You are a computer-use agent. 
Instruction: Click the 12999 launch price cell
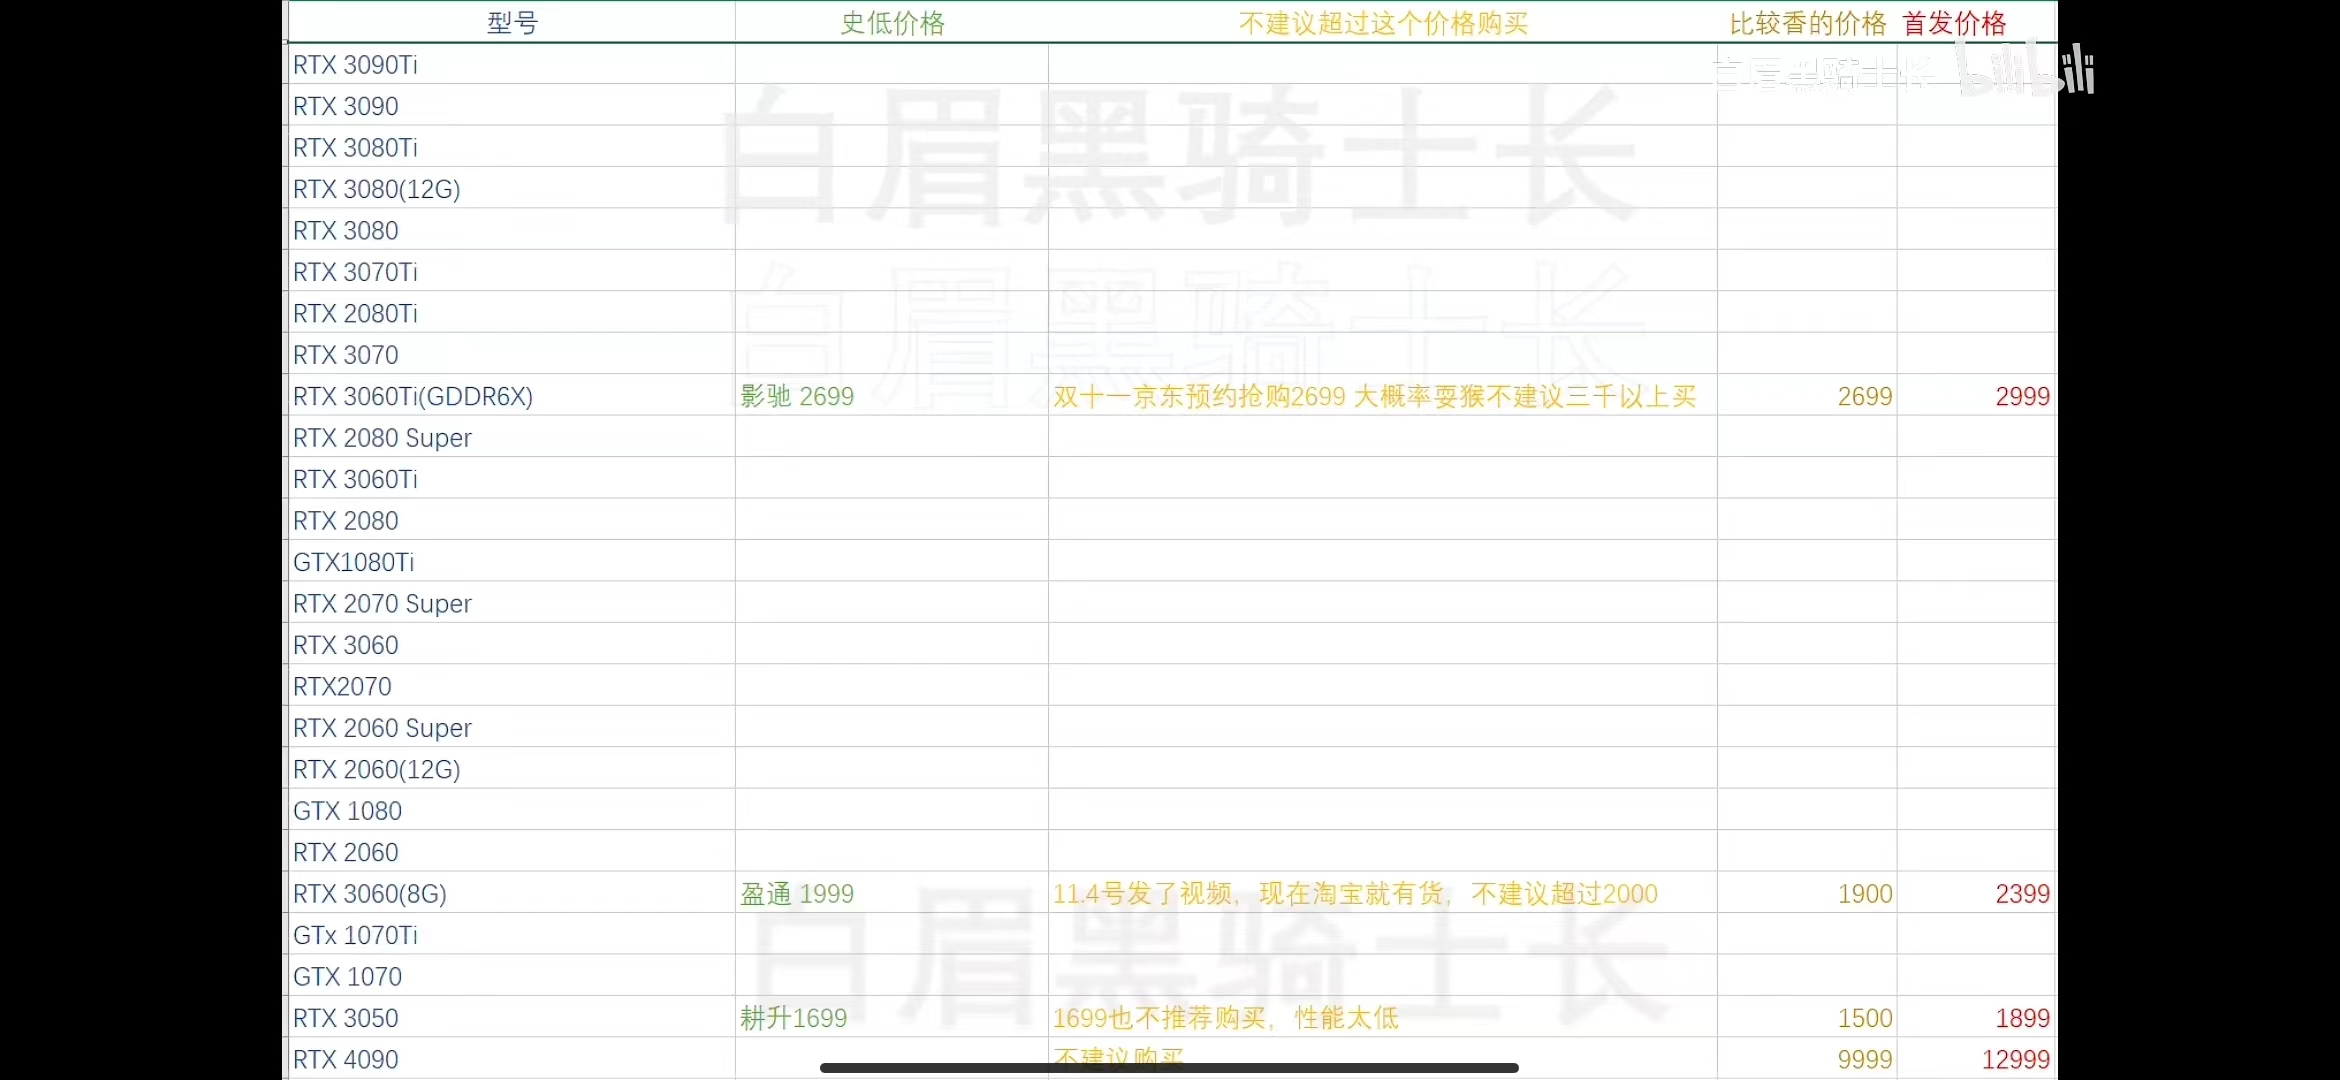2015,1059
